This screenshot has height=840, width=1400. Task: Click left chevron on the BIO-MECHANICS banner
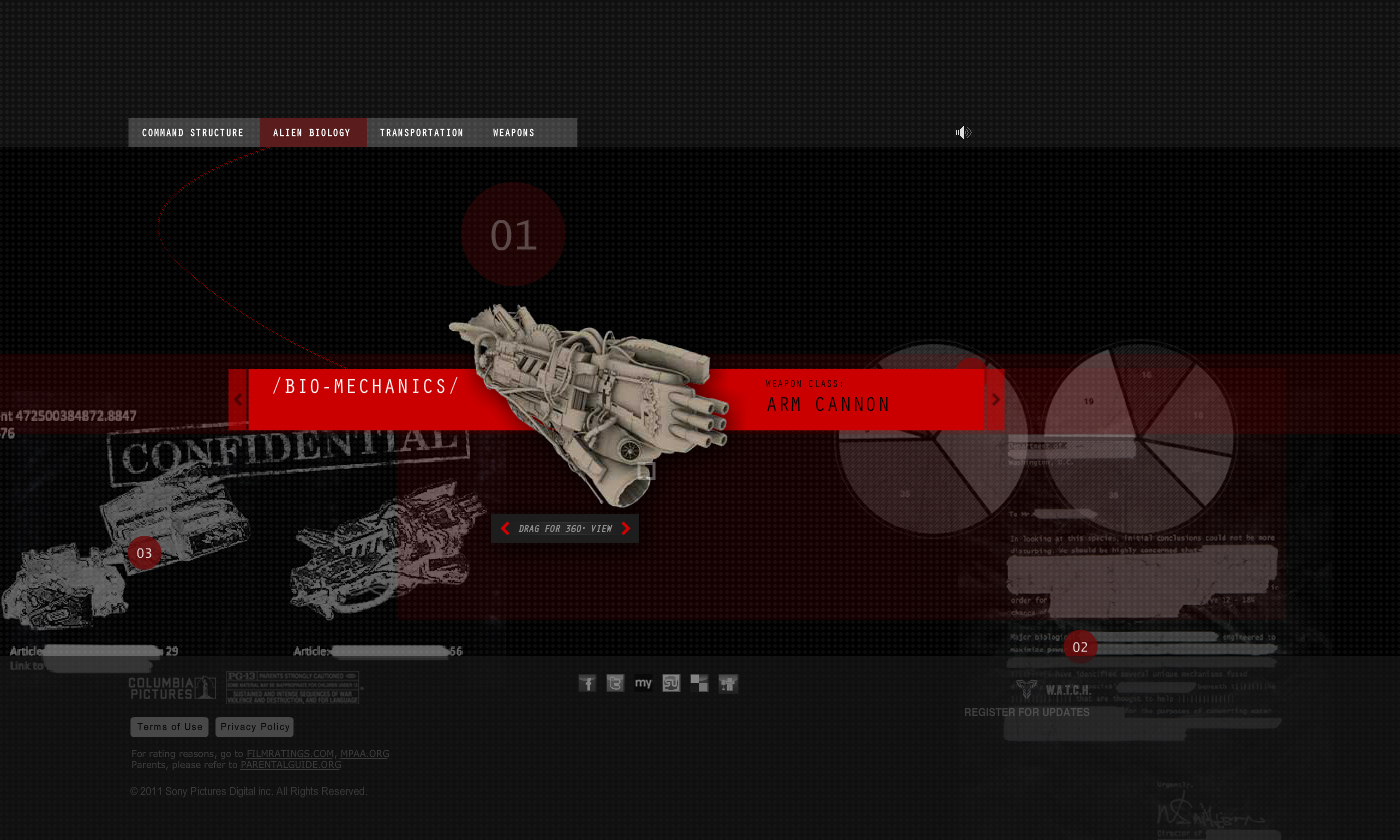pyautogui.click(x=238, y=398)
